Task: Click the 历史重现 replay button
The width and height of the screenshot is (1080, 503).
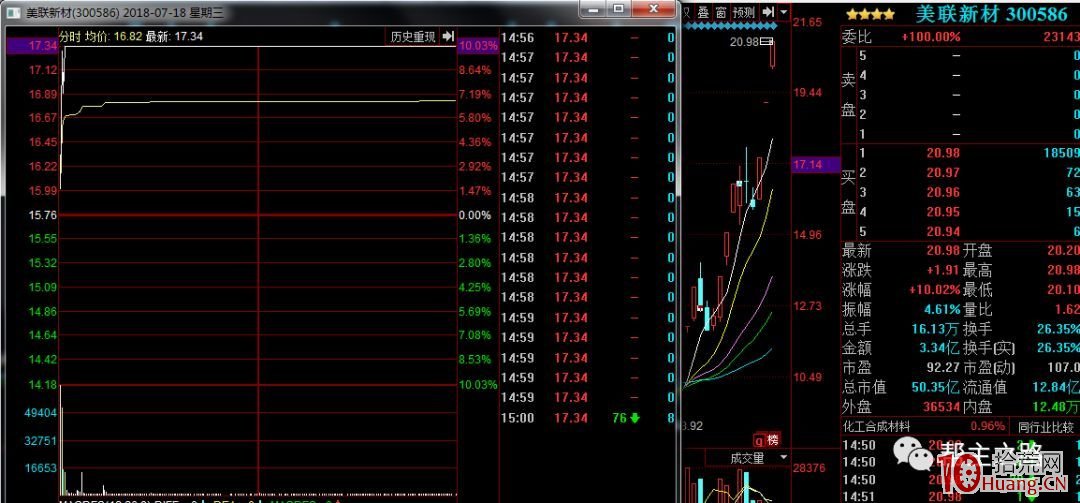Action: point(413,37)
